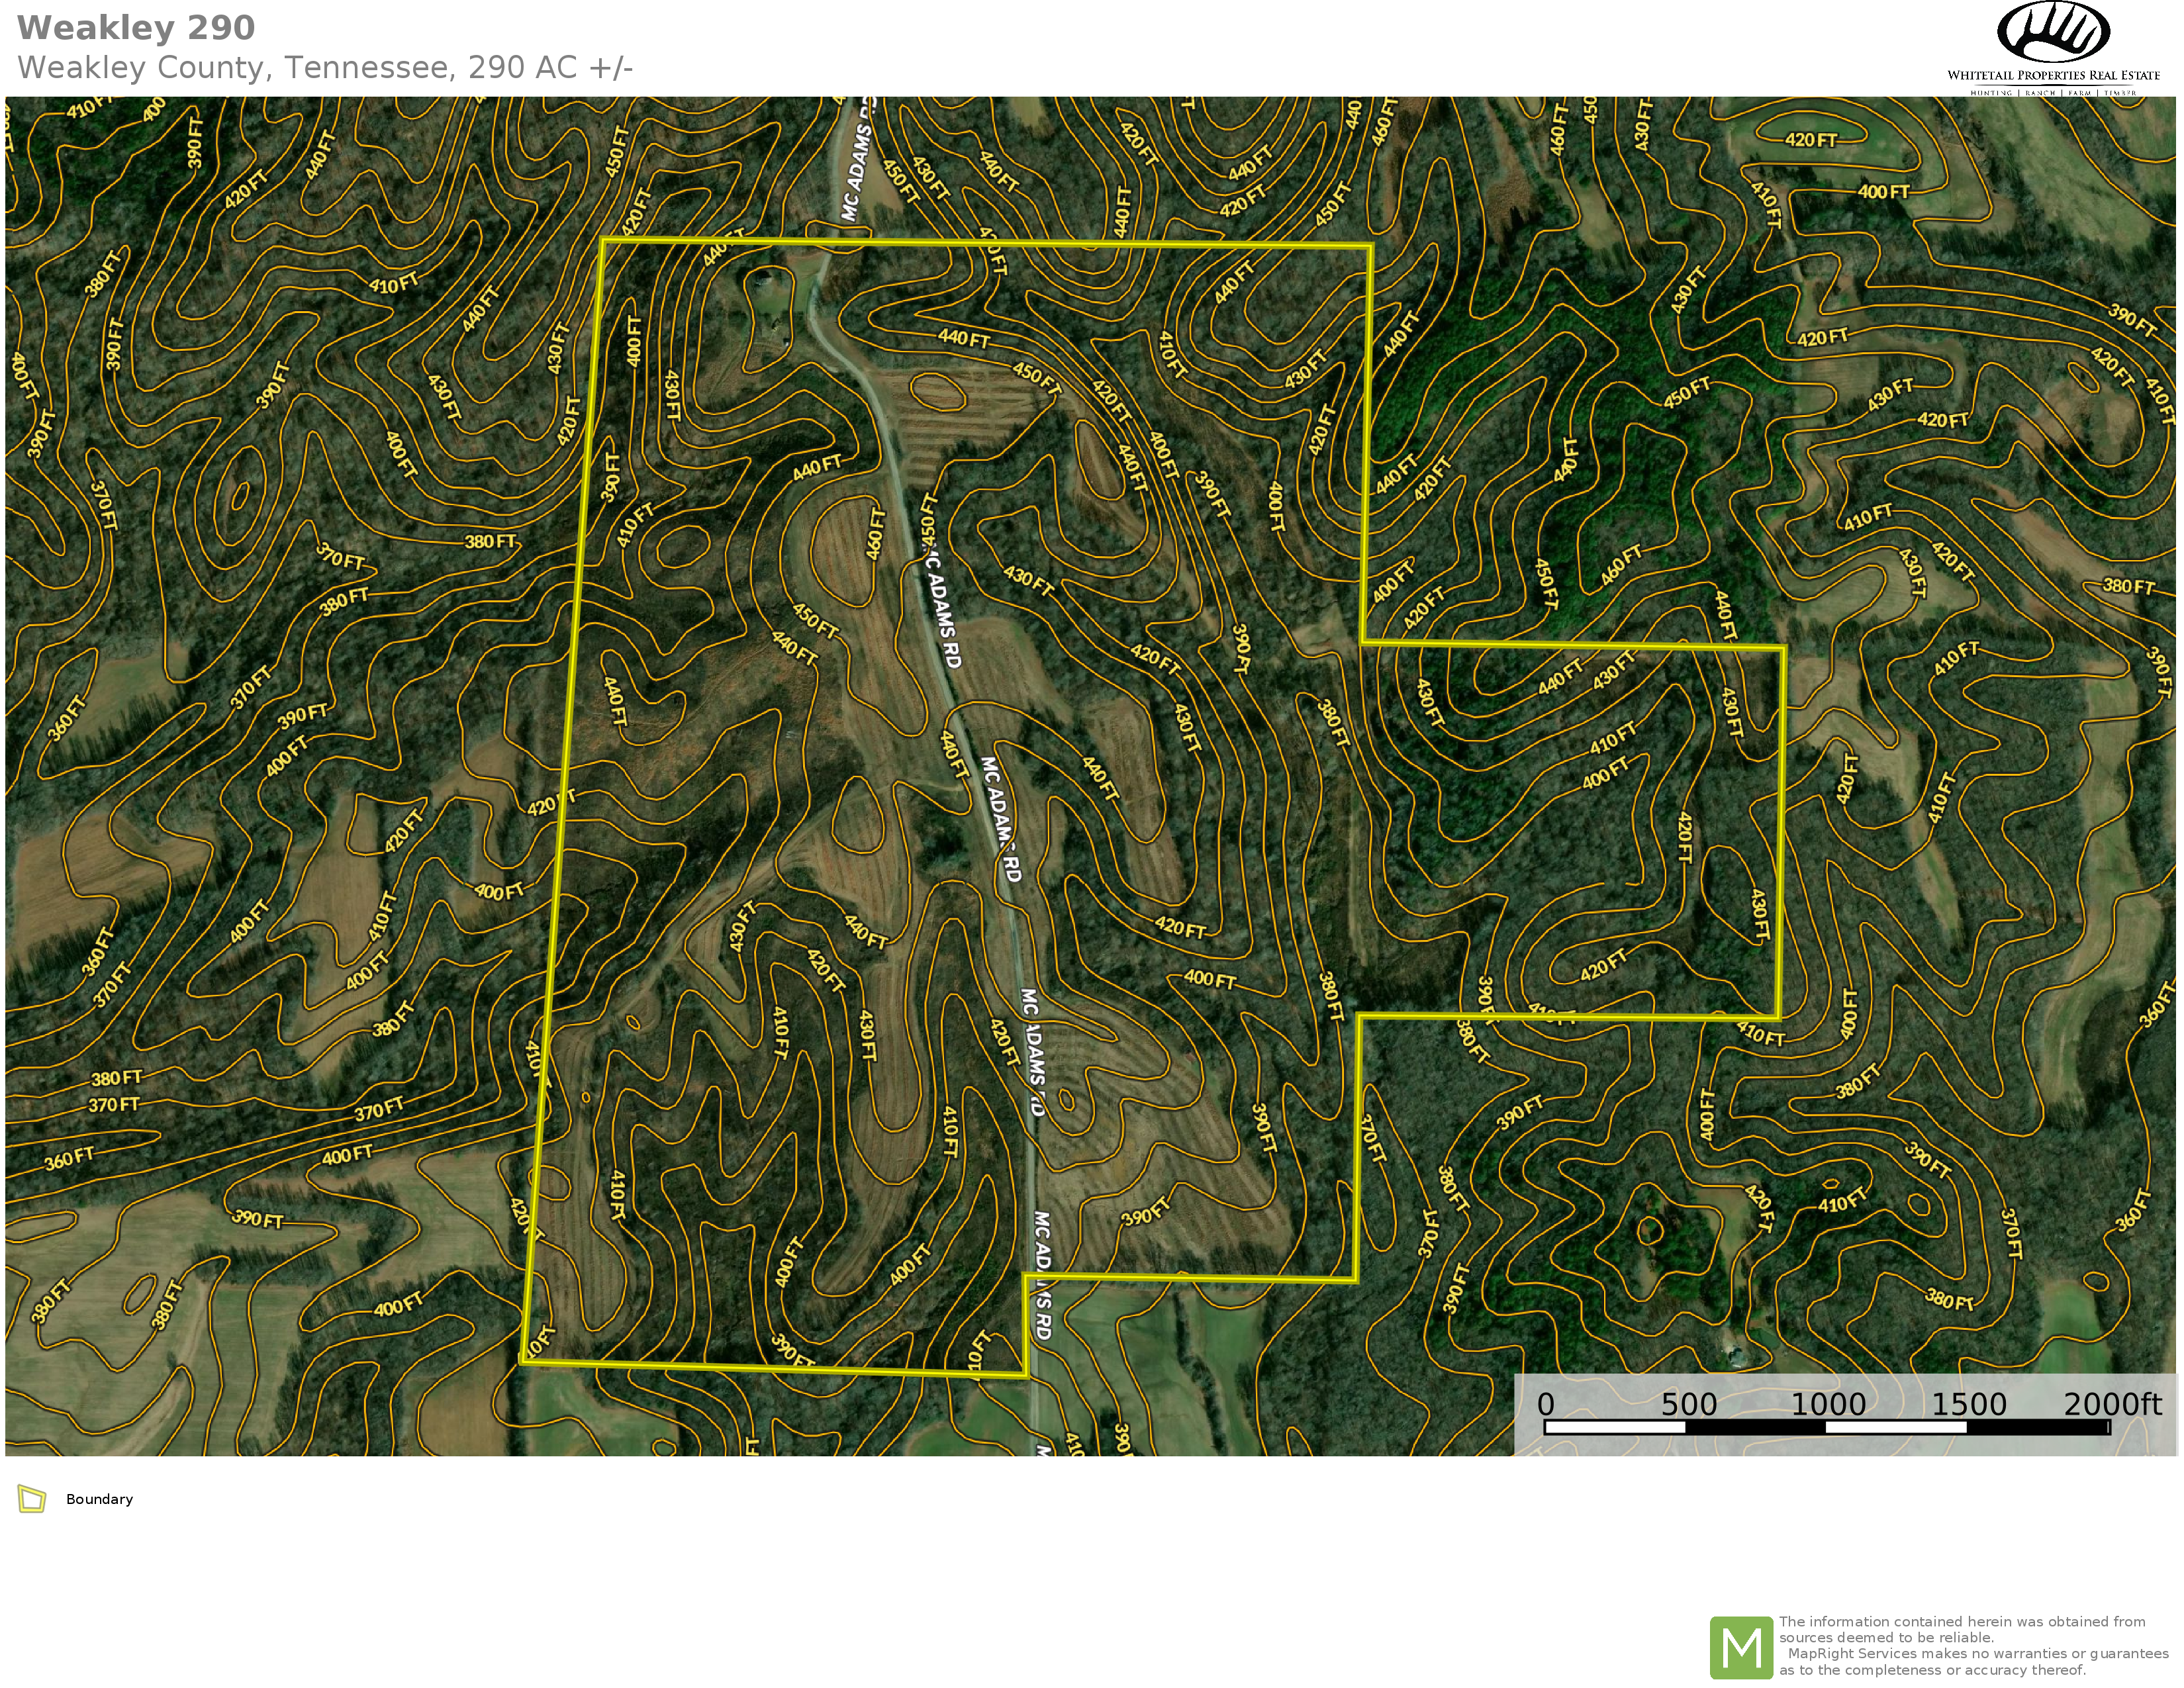Click the 0 label on scale bar
The height and width of the screenshot is (1688, 2184).
click(x=1545, y=1404)
